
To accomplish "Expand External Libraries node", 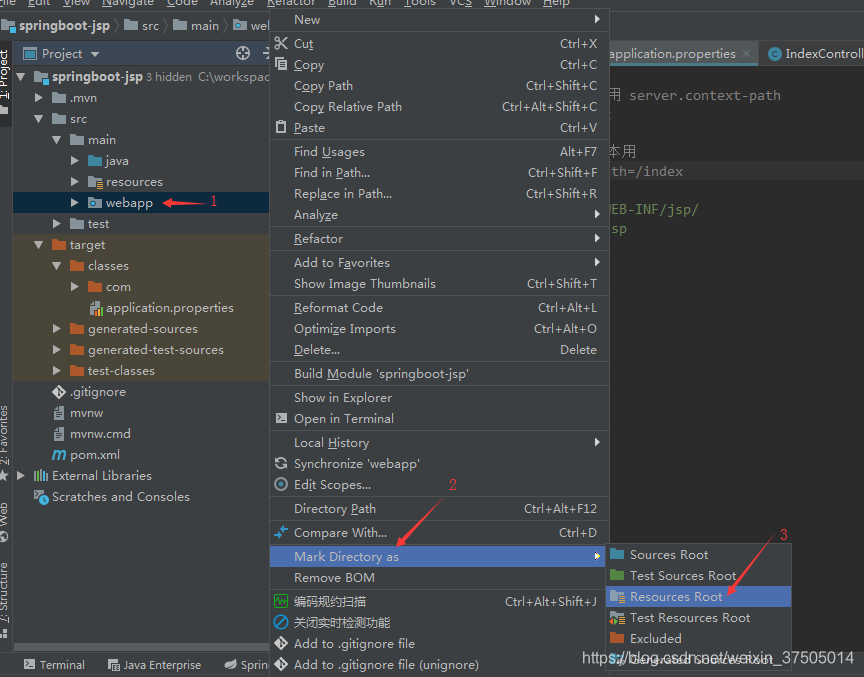I will [21, 475].
